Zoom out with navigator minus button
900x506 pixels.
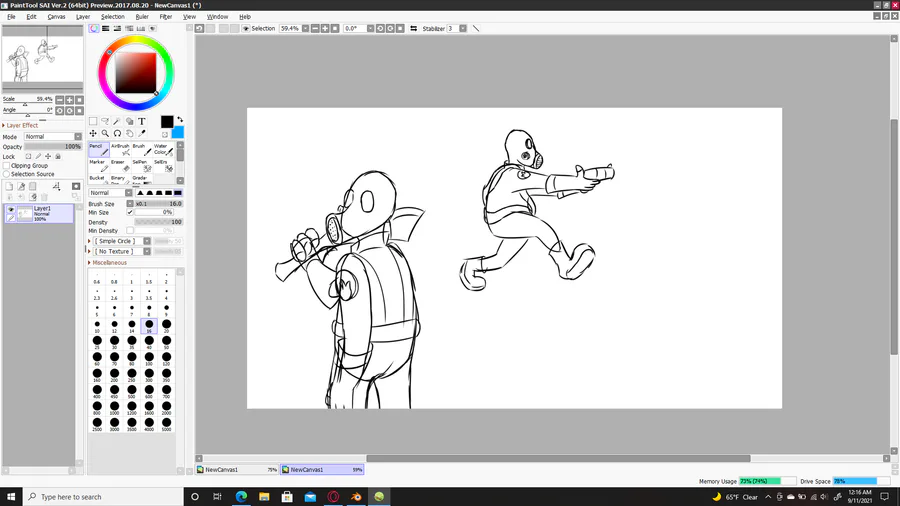click(60, 99)
